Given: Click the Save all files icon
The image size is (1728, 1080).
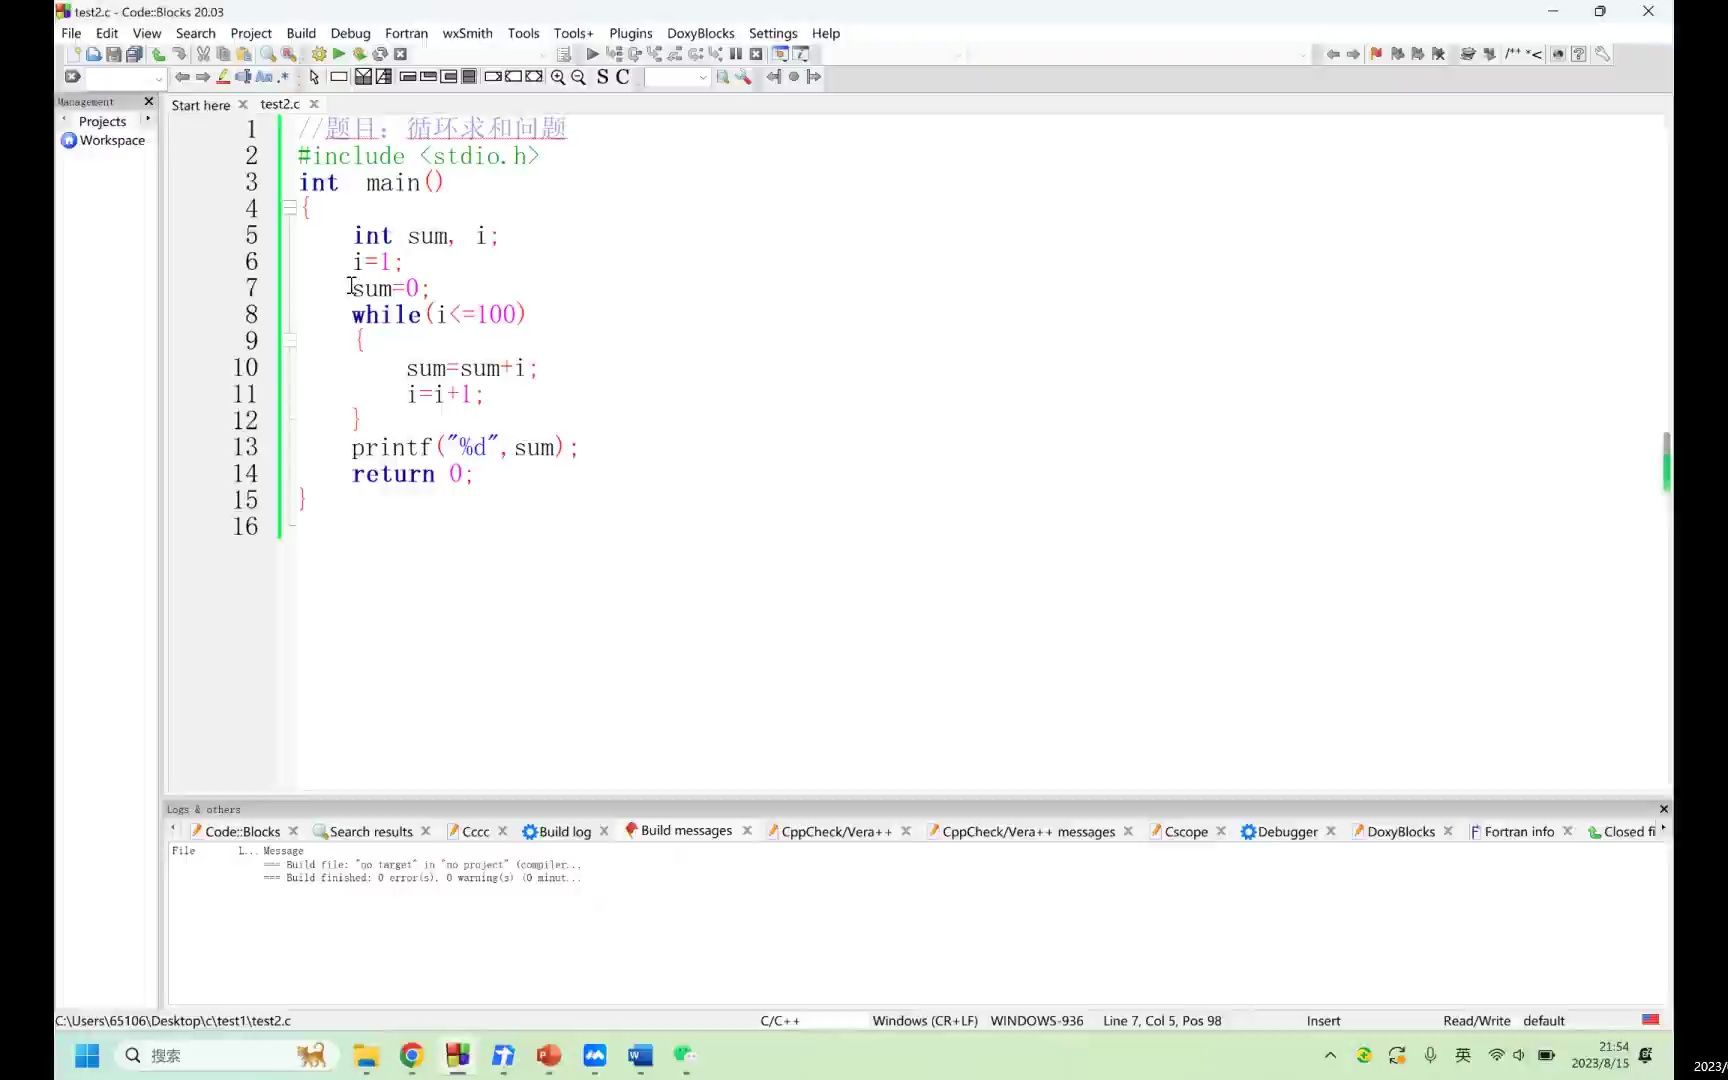Looking at the screenshot, I should tap(134, 54).
